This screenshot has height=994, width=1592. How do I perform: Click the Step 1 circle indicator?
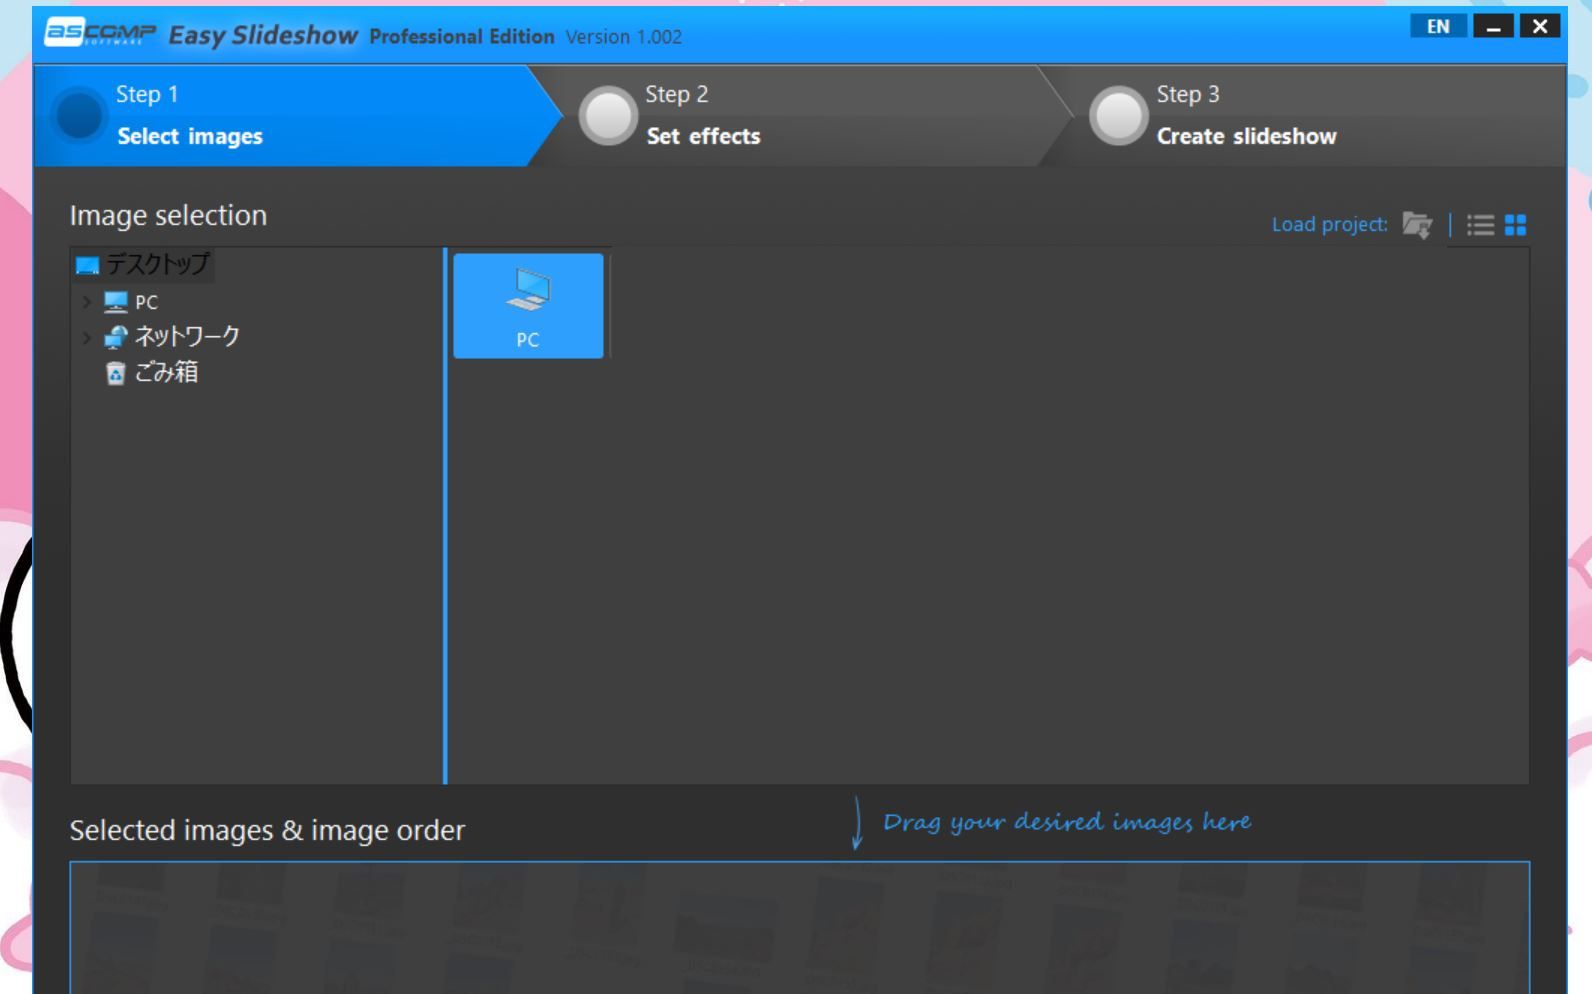click(79, 116)
